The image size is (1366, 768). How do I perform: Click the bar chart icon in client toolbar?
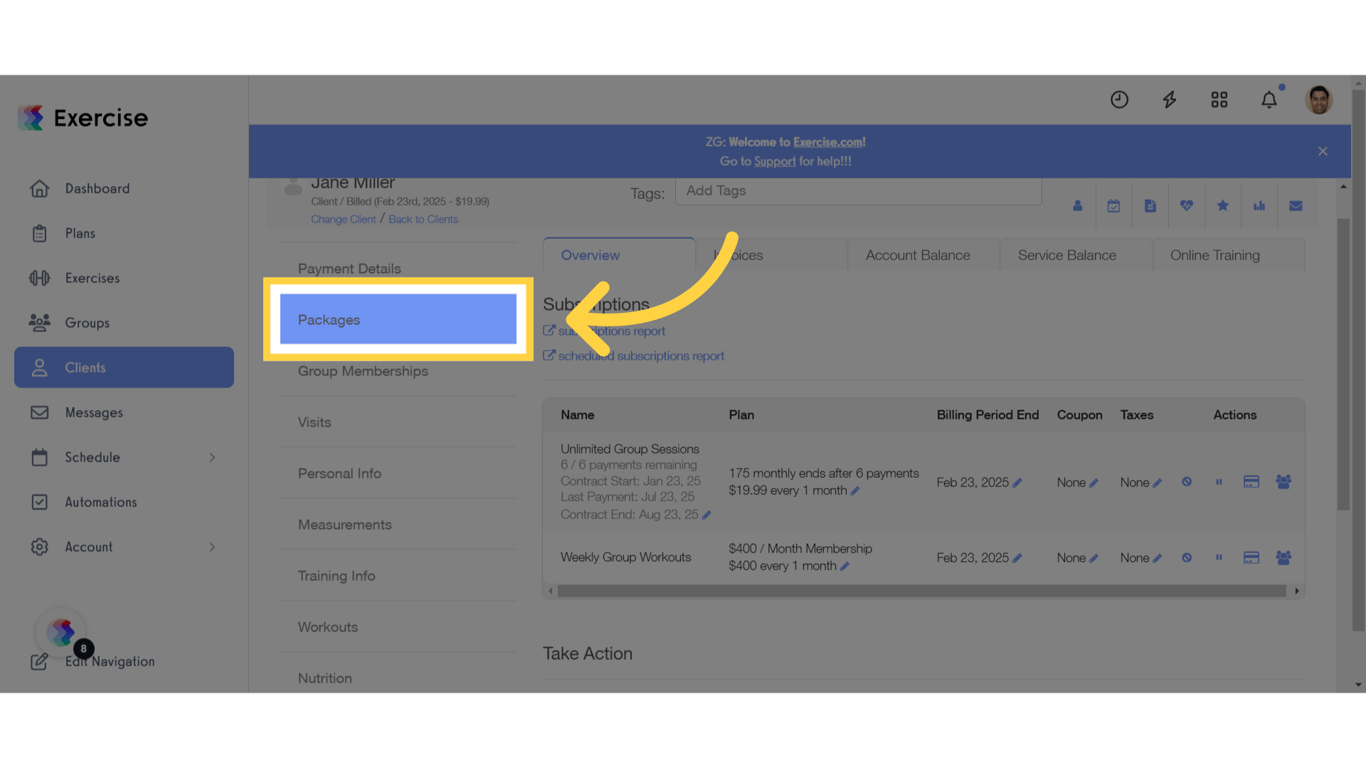pos(1259,206)
